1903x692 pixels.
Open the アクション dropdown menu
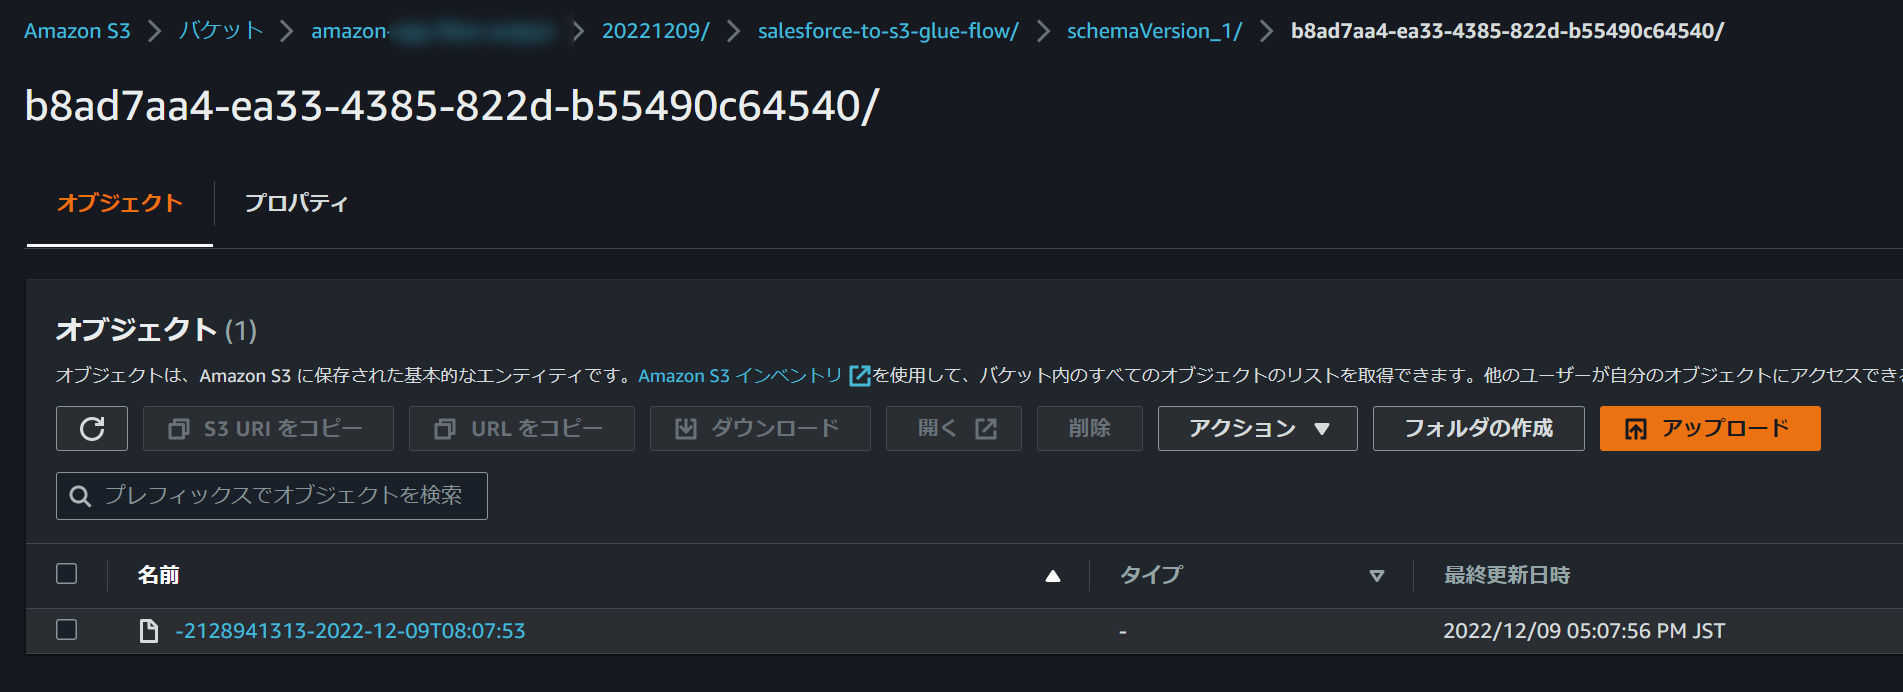(1258, 429)
